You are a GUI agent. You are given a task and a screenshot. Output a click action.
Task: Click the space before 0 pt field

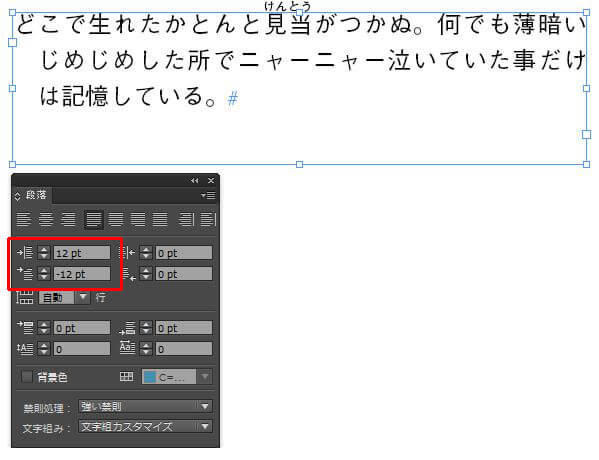82,328
